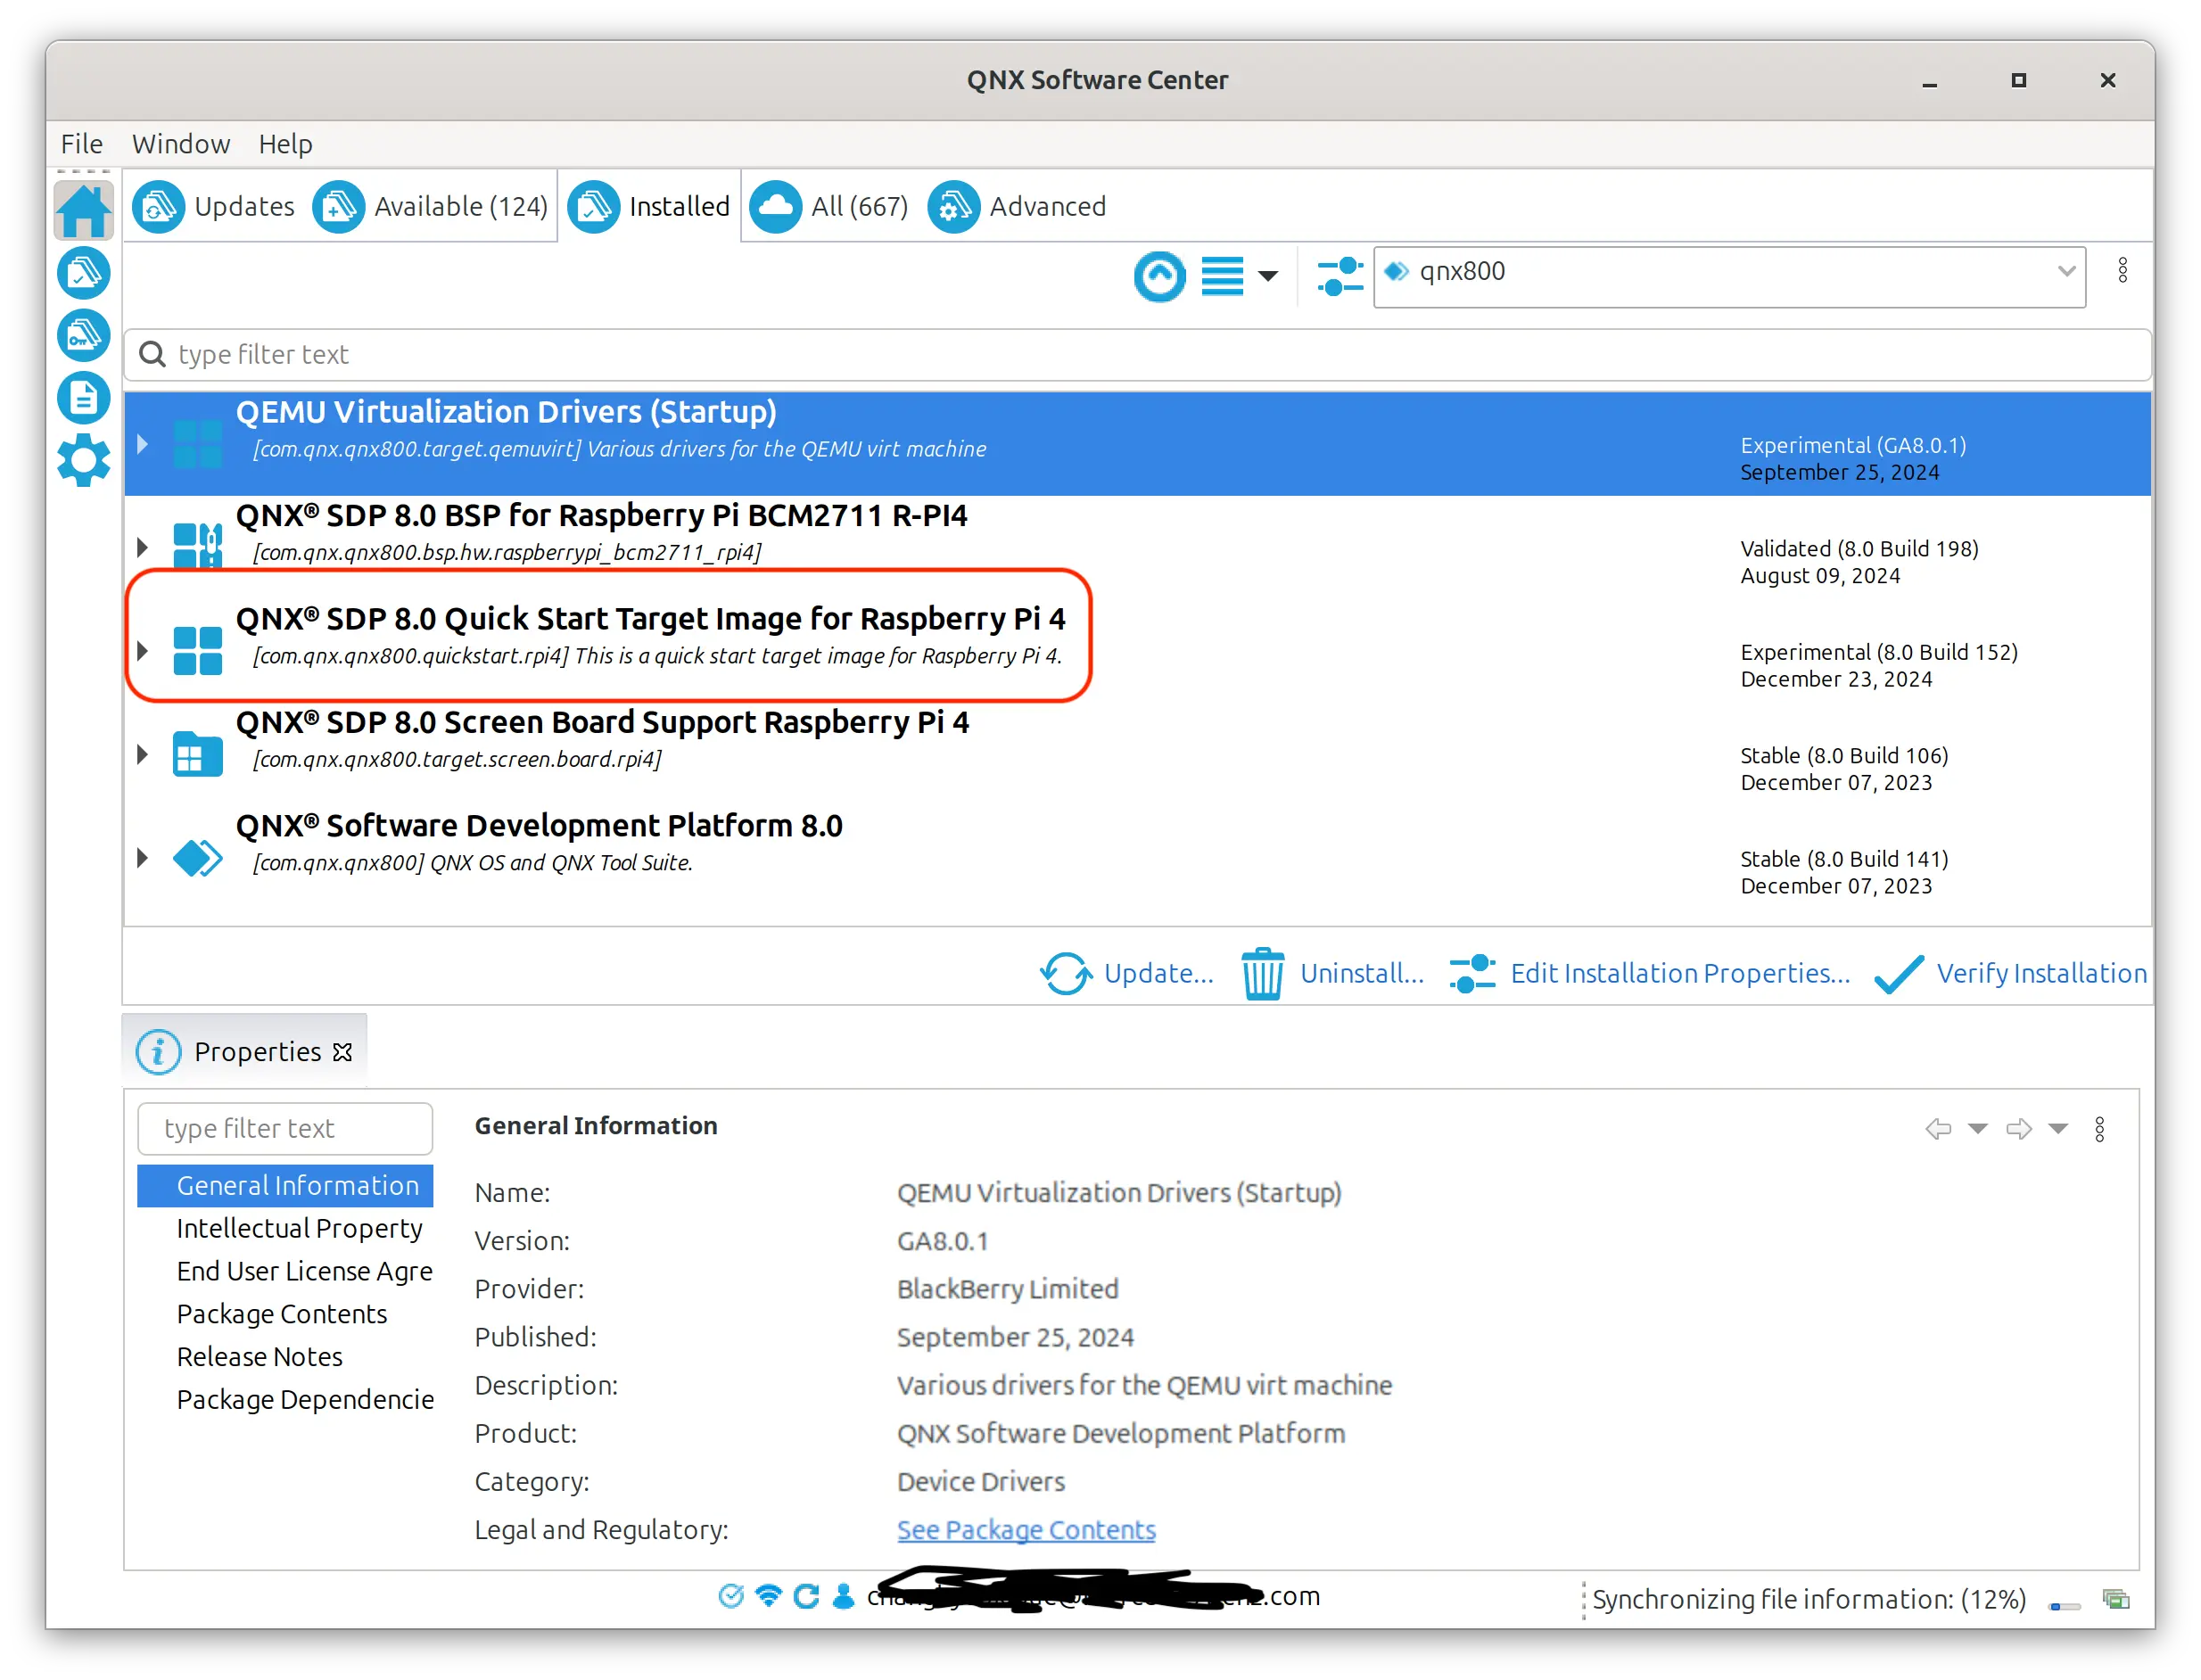Open the Window menu
2201x1680 pixels.
click(x=180, y=144)
